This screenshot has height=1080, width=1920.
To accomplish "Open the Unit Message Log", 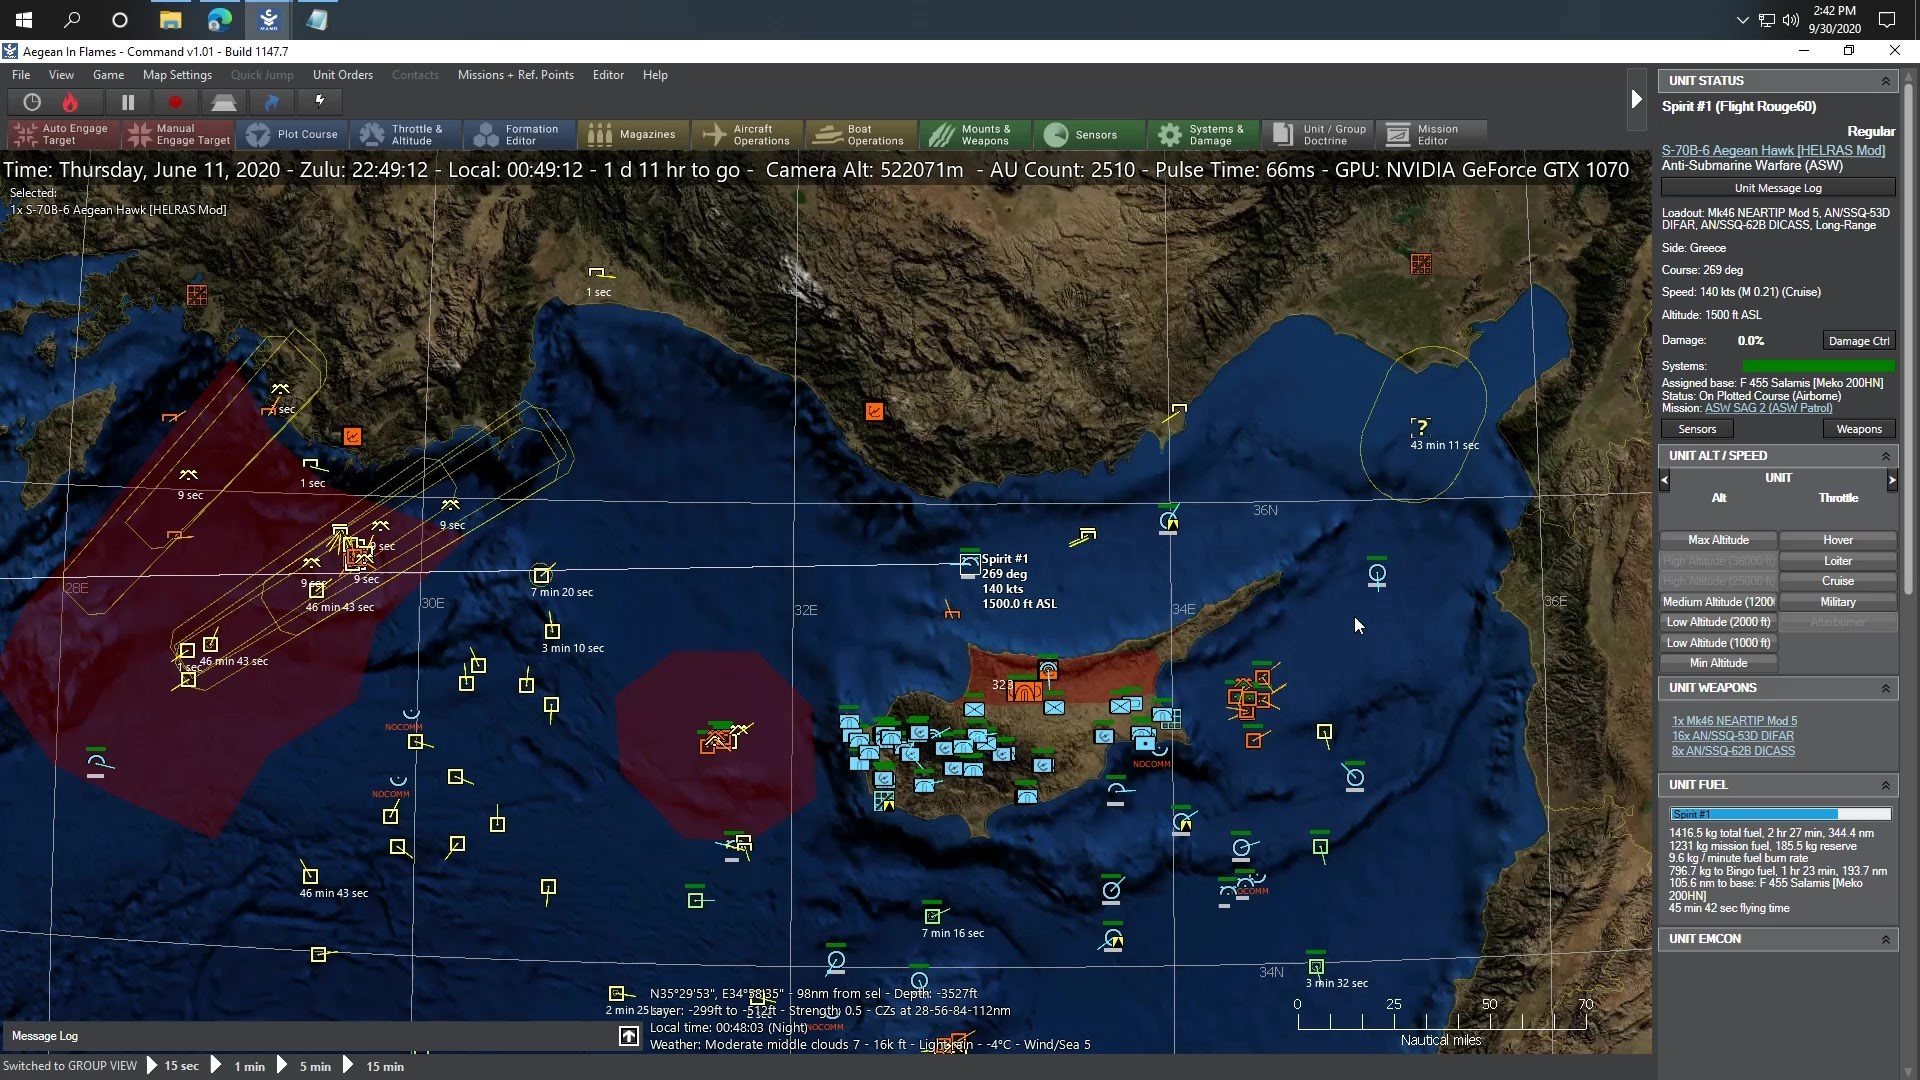I will (x=1778, y=188).
